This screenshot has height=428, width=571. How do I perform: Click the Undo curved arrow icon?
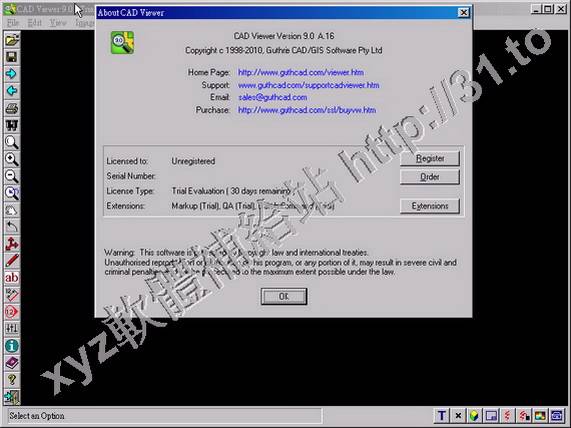12,227
